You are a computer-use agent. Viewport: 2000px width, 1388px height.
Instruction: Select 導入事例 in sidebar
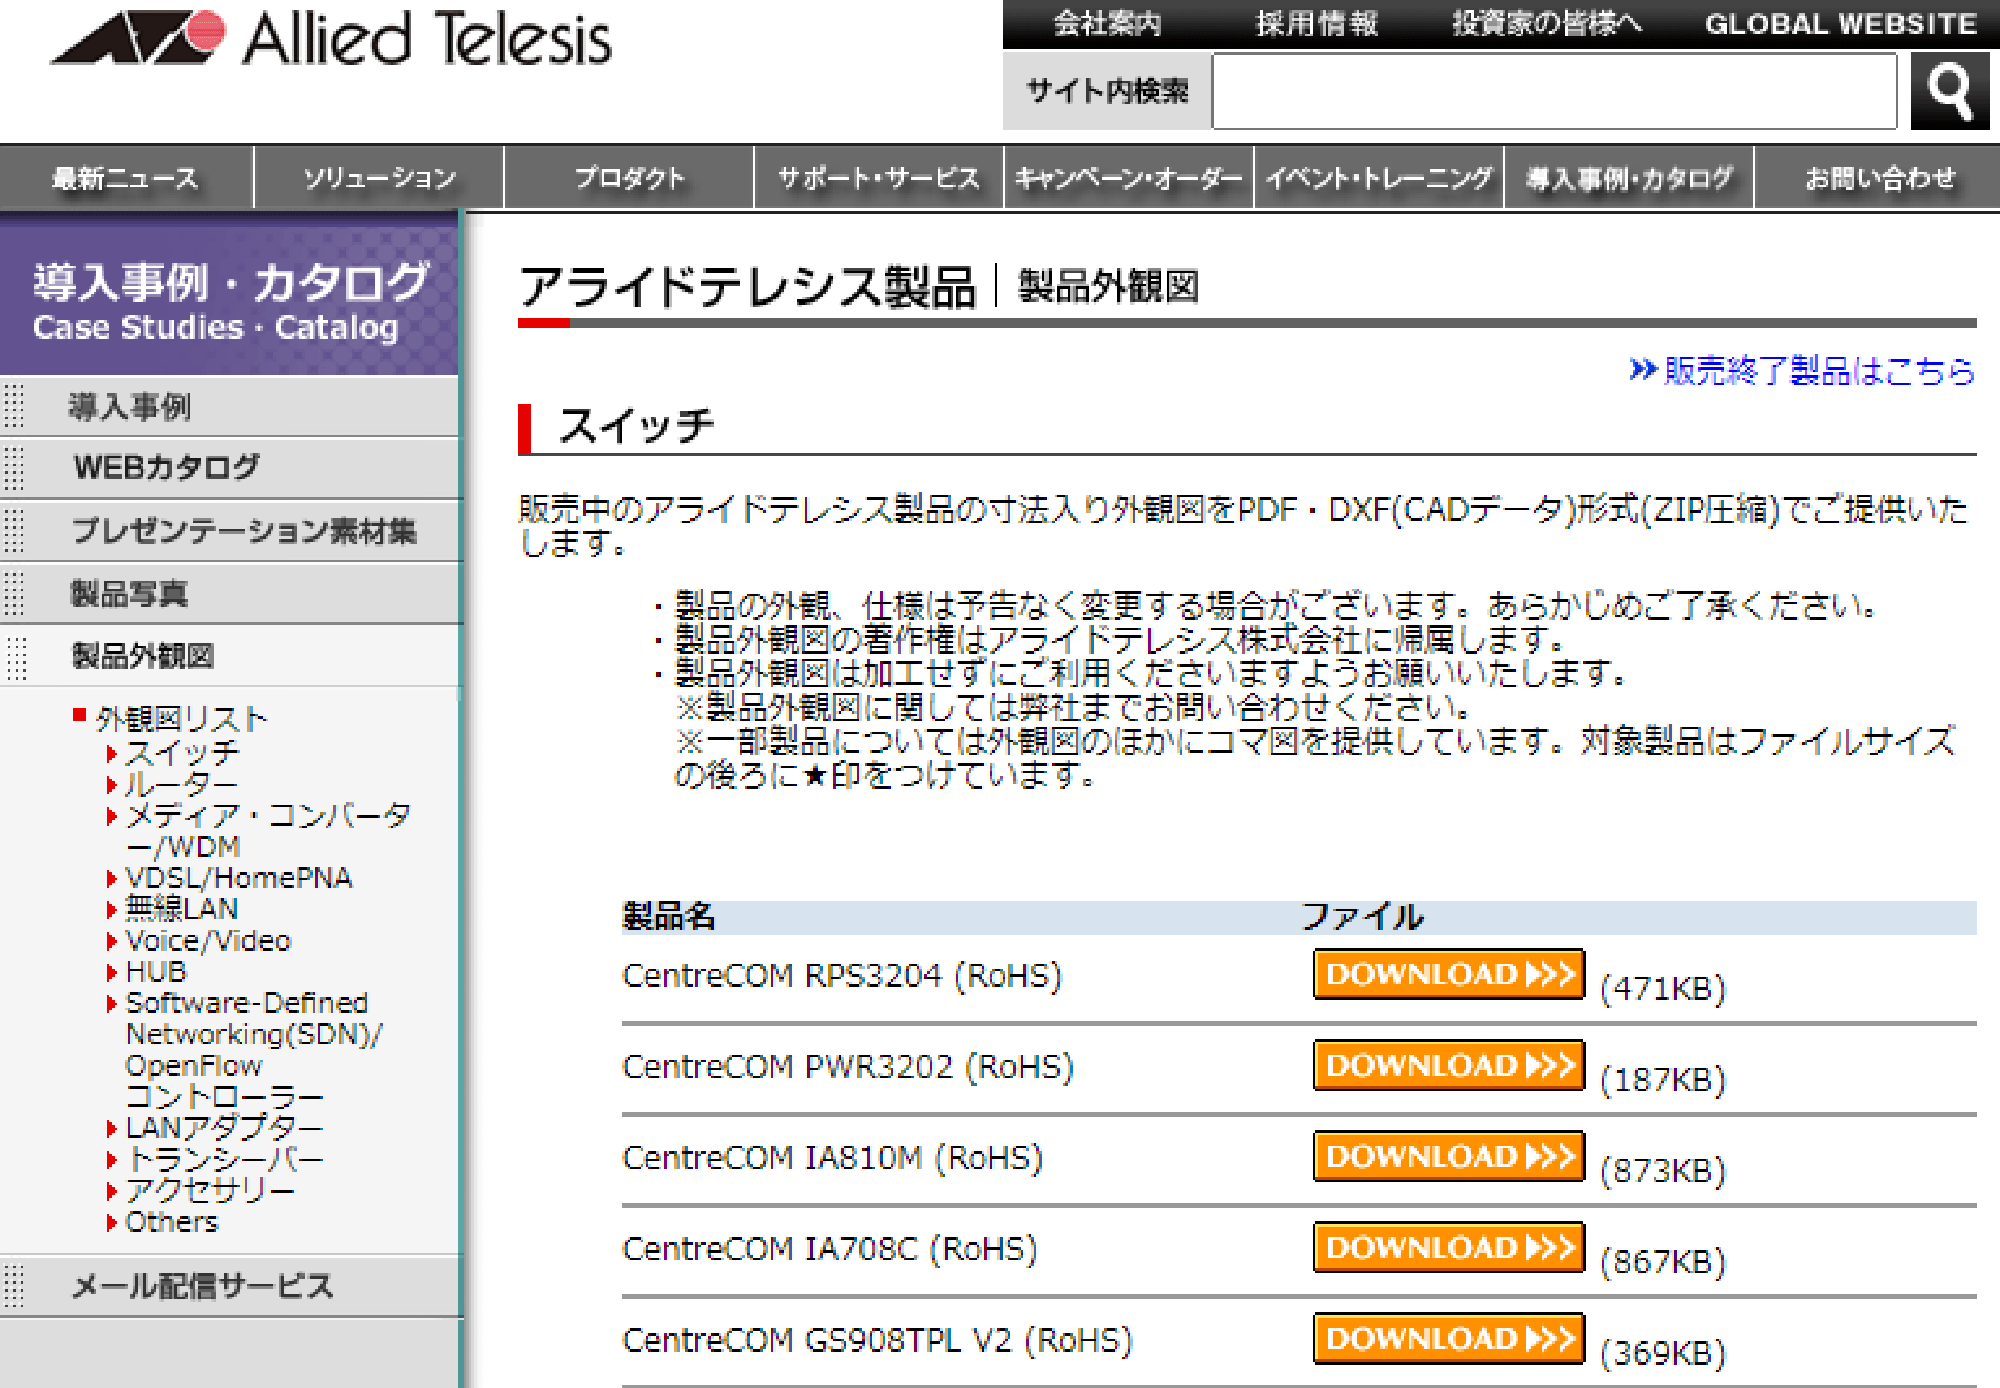tap(230, 407)
